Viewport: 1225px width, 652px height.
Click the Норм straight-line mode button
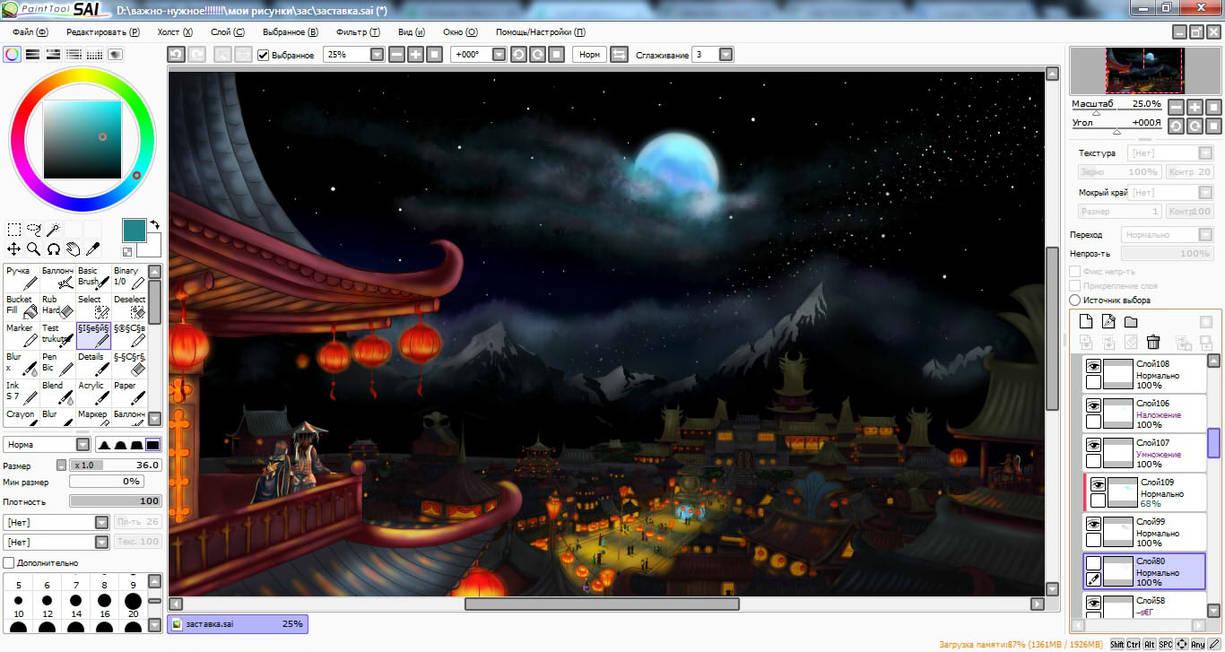coord(590,54)
